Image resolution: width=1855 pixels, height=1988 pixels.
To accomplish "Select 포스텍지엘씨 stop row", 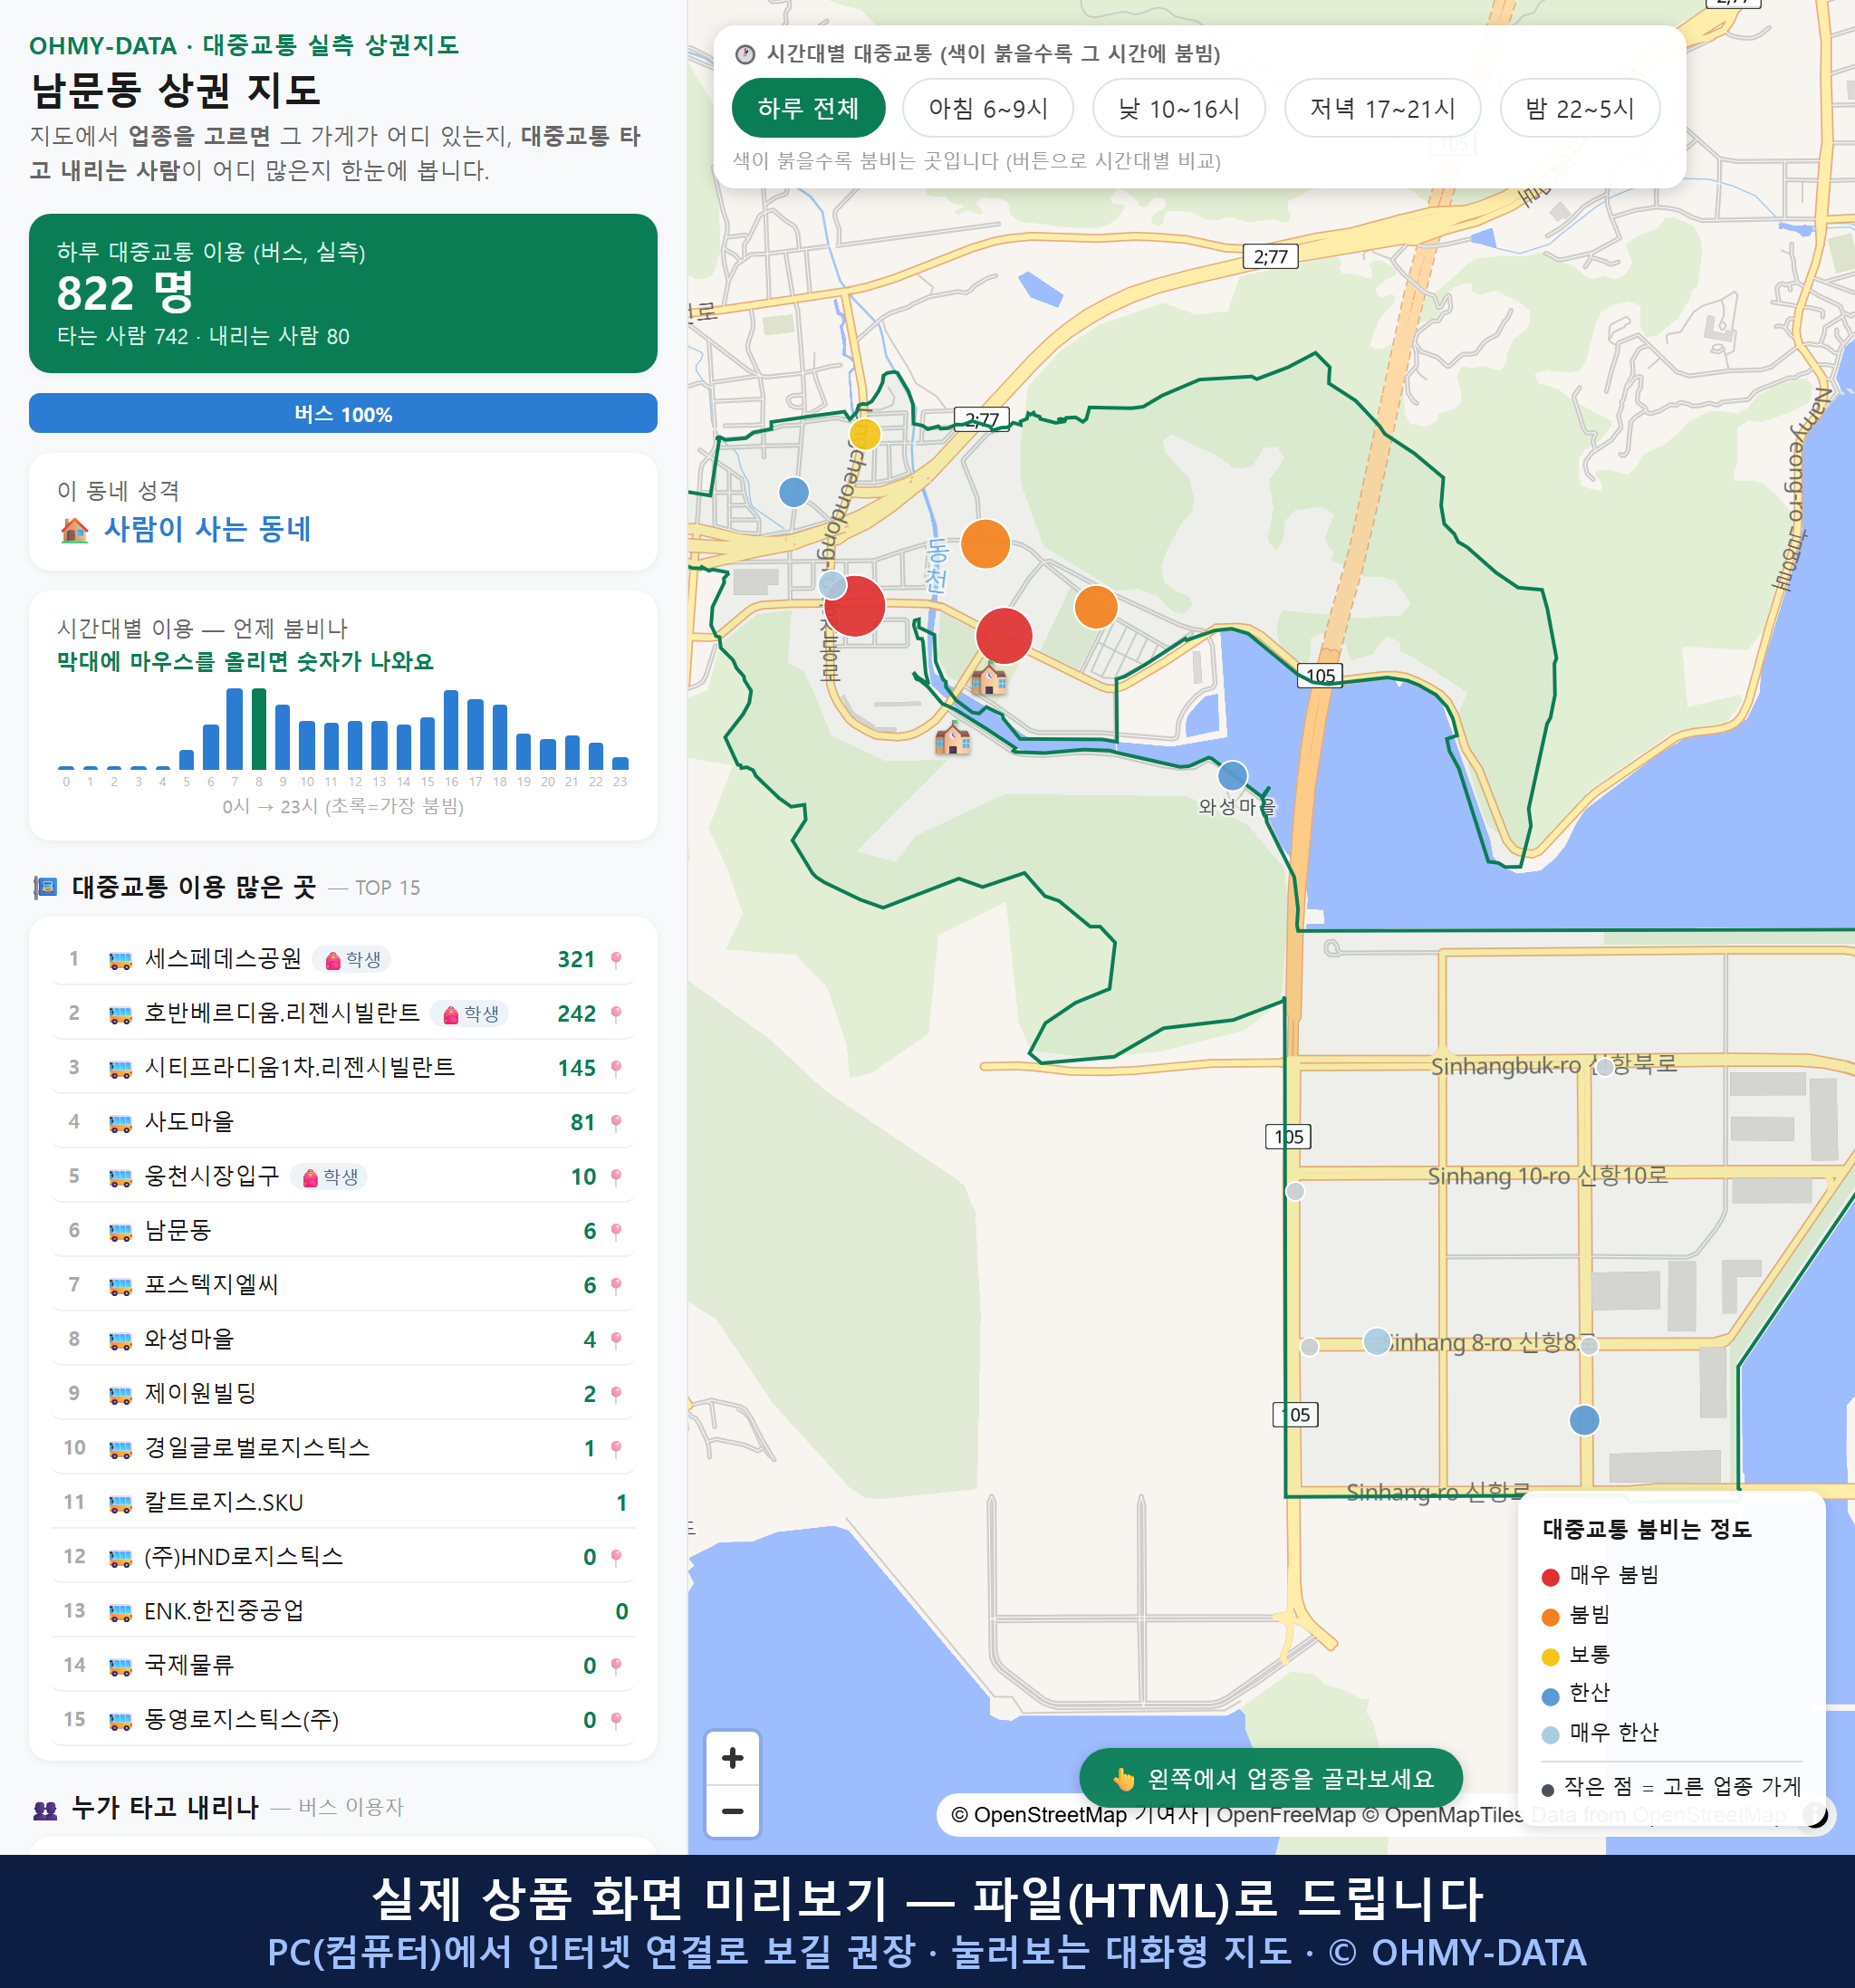I will (343, 1285).
